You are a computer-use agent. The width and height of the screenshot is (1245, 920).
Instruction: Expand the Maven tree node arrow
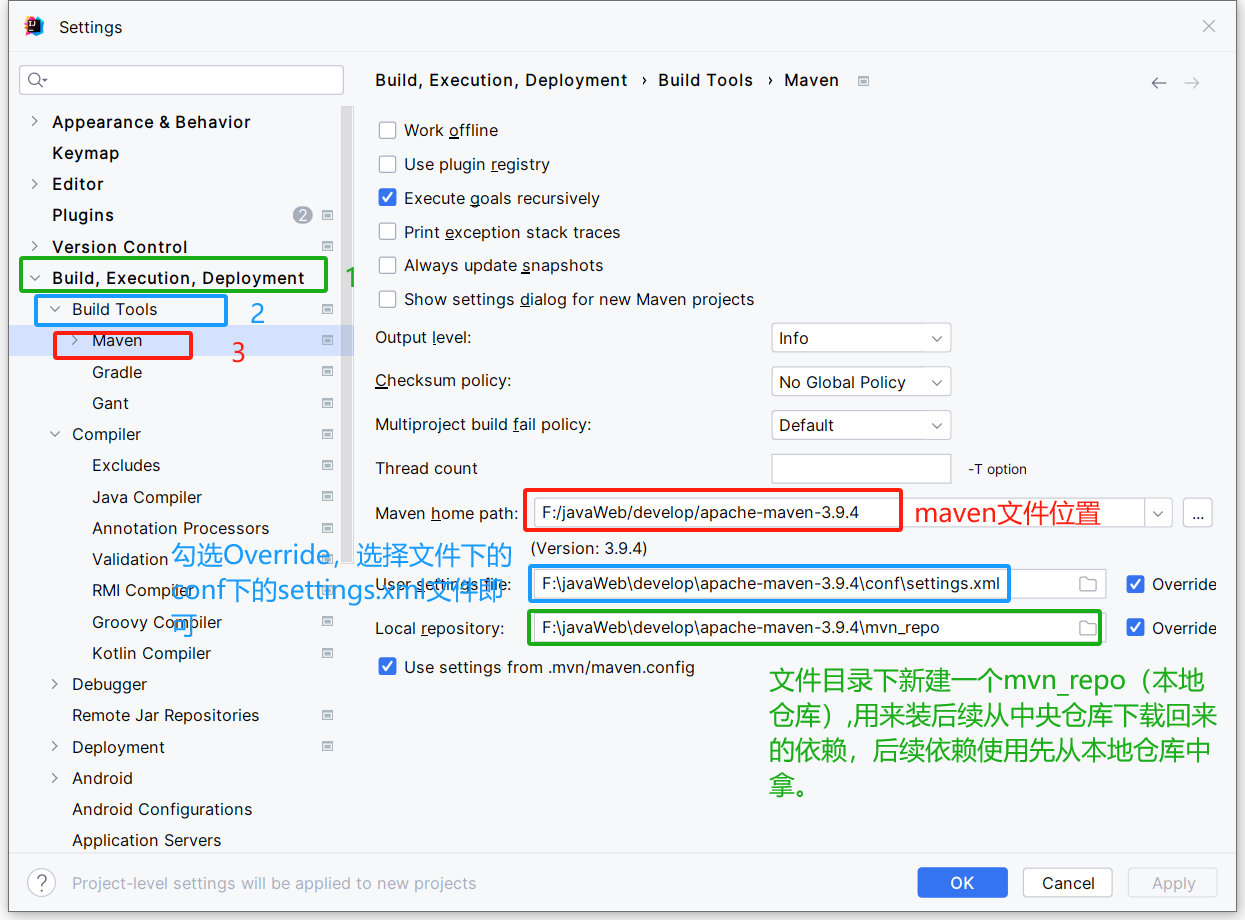click(x=75, y=340)
